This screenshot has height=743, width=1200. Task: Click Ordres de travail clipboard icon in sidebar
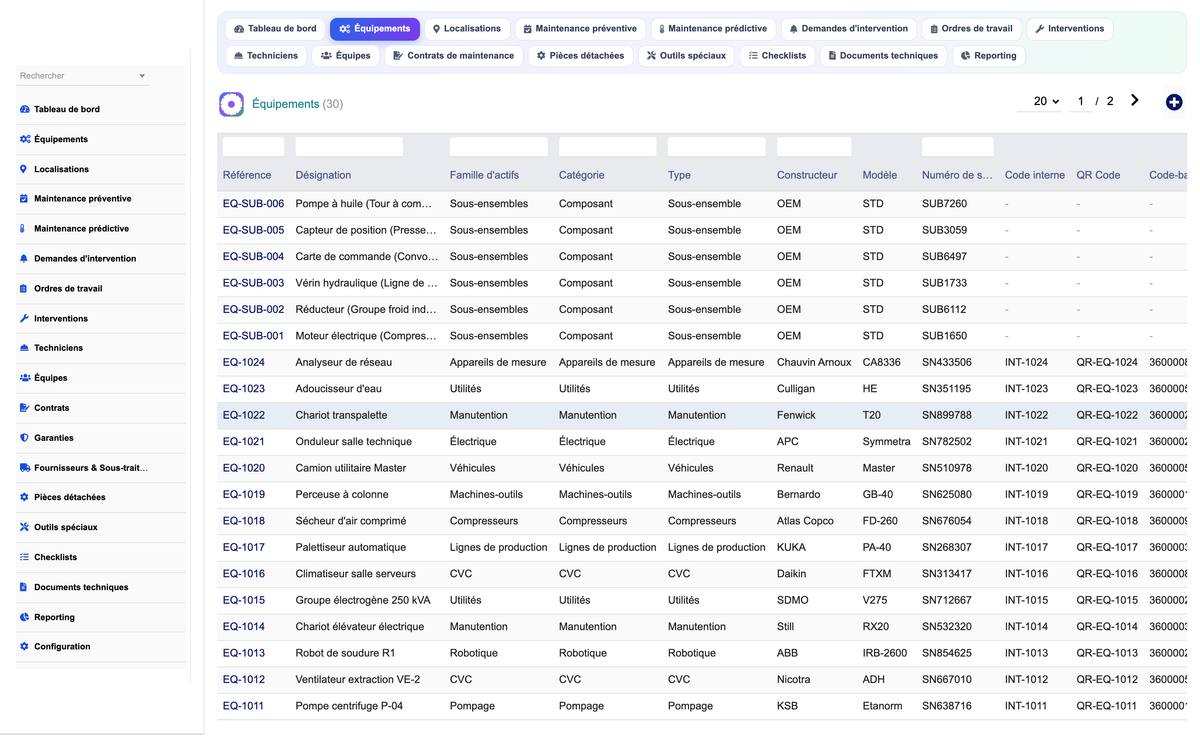click(x=24, y=289)
